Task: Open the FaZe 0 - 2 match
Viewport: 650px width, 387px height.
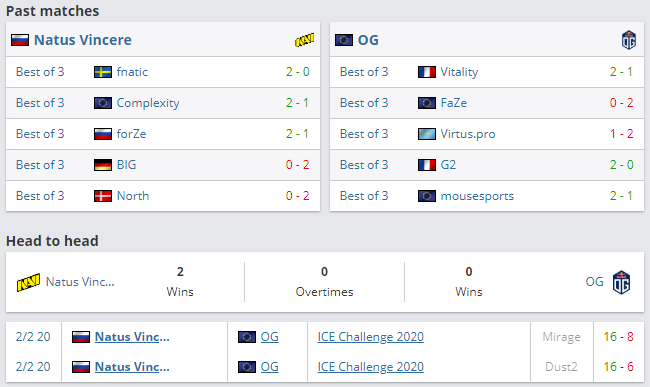Action: 487,103
